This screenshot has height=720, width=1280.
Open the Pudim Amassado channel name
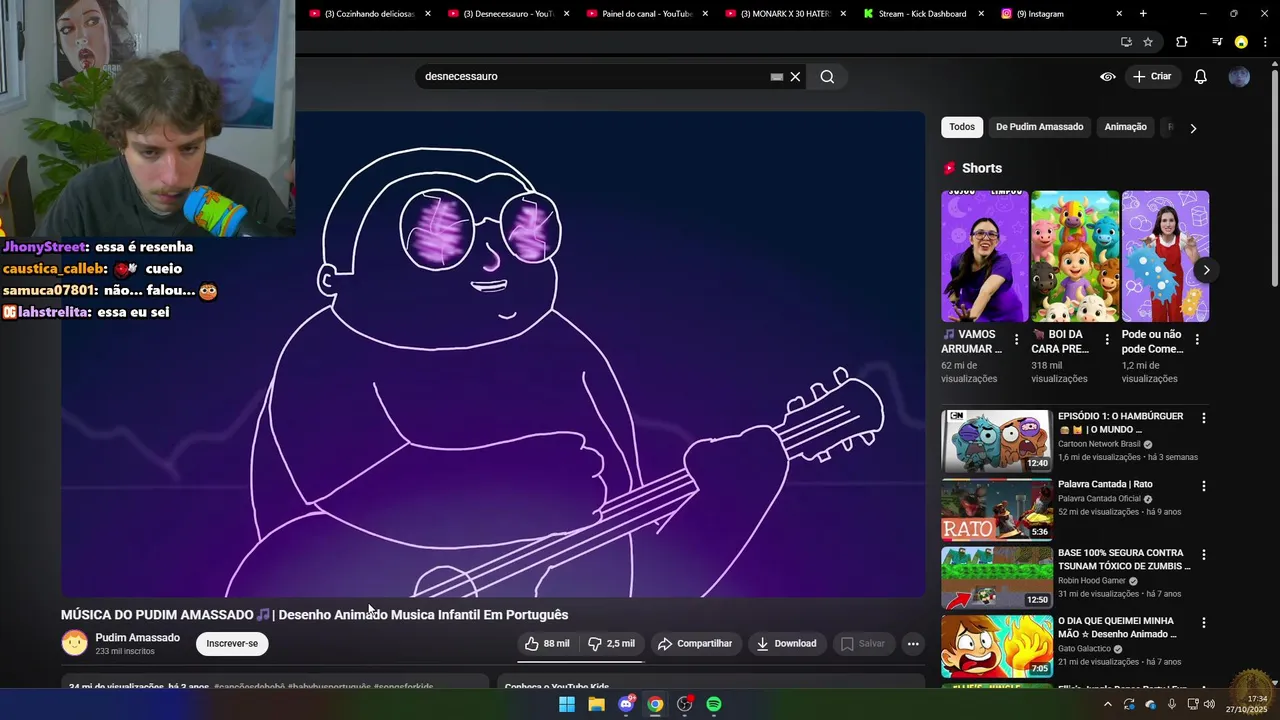point(138,638)
